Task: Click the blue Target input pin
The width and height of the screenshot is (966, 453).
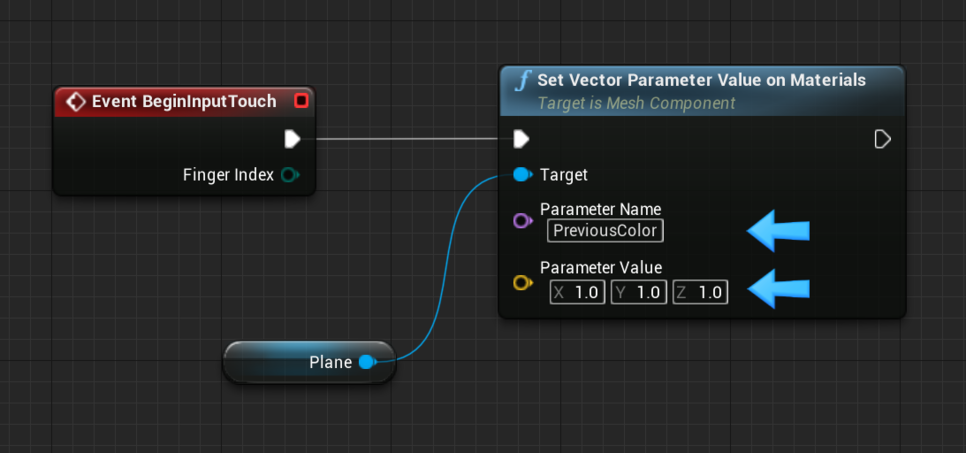Action: coord(522,175)
